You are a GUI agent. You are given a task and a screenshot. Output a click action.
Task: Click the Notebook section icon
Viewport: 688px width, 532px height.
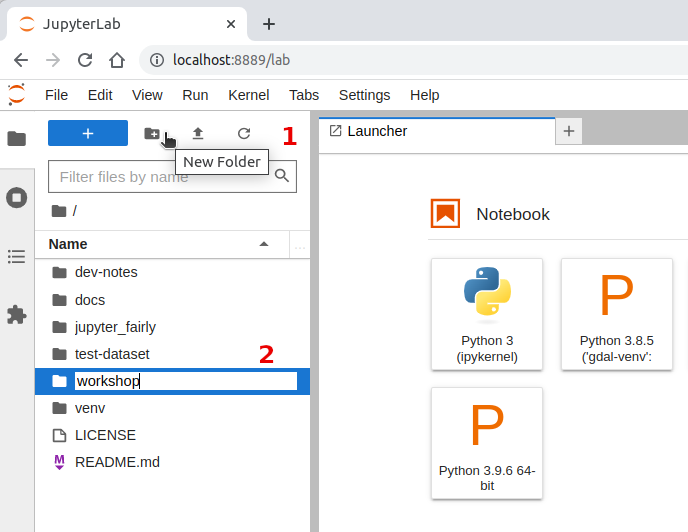pos(445,213)
